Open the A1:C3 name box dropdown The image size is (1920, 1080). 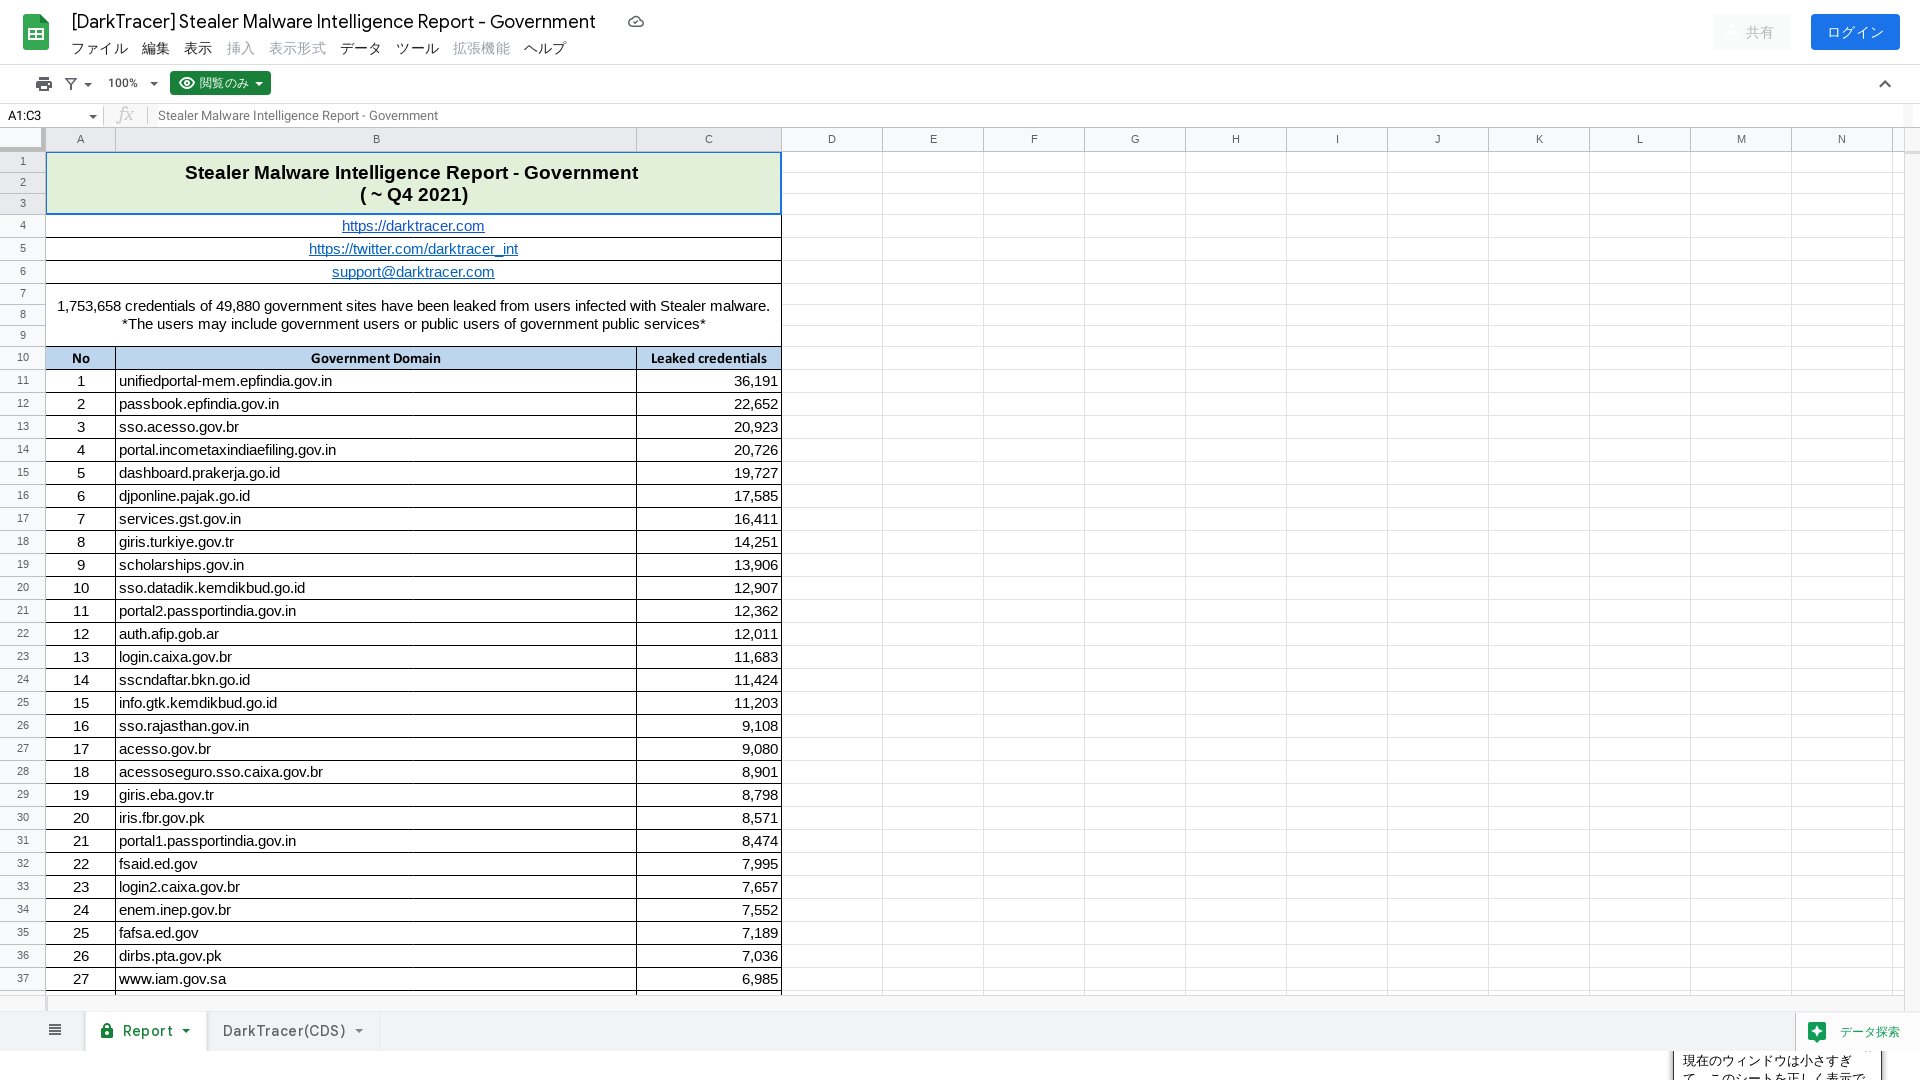[93, 116]
